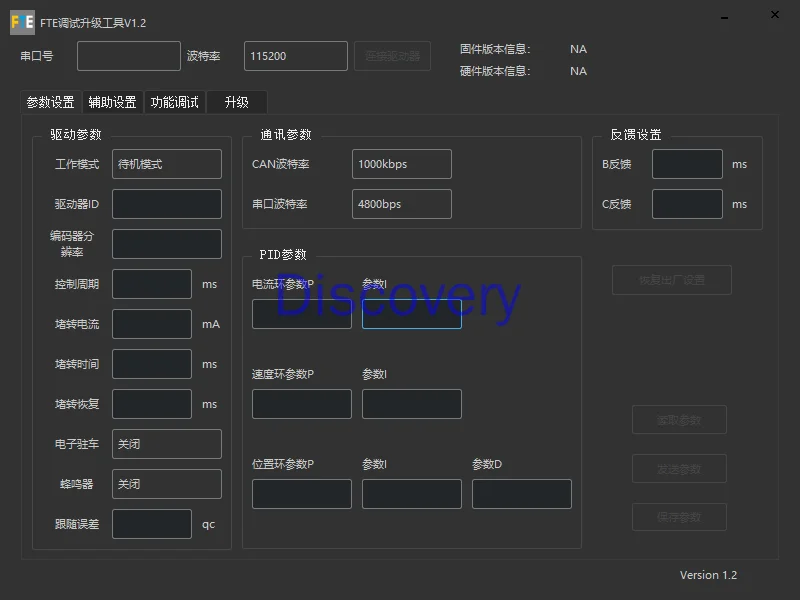Focus the 驱动器ID input field
The width and height of the screenshot is (800, 600).
pos(167,204)
